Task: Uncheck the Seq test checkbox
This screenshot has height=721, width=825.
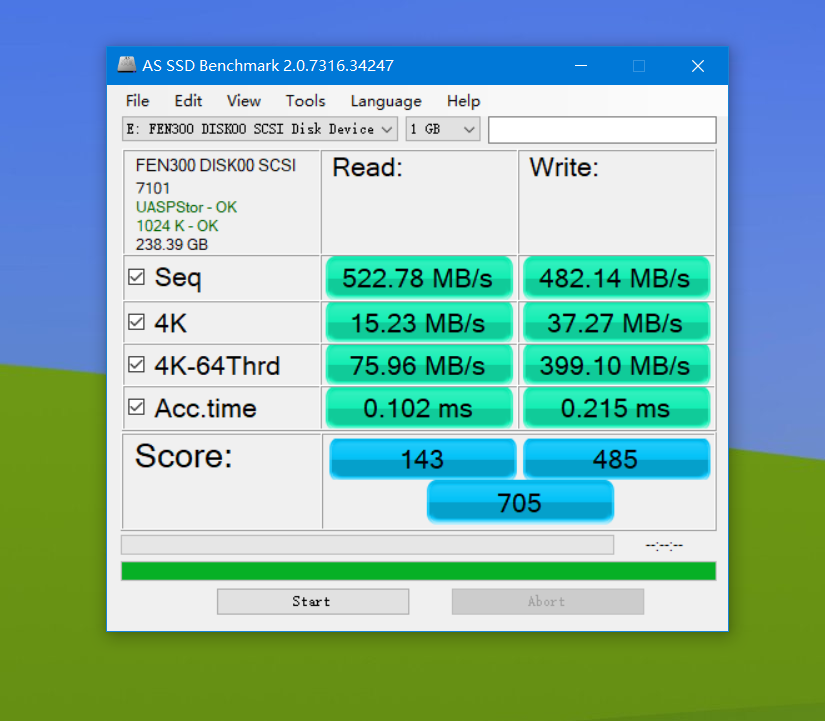Action: click(137, 277)
